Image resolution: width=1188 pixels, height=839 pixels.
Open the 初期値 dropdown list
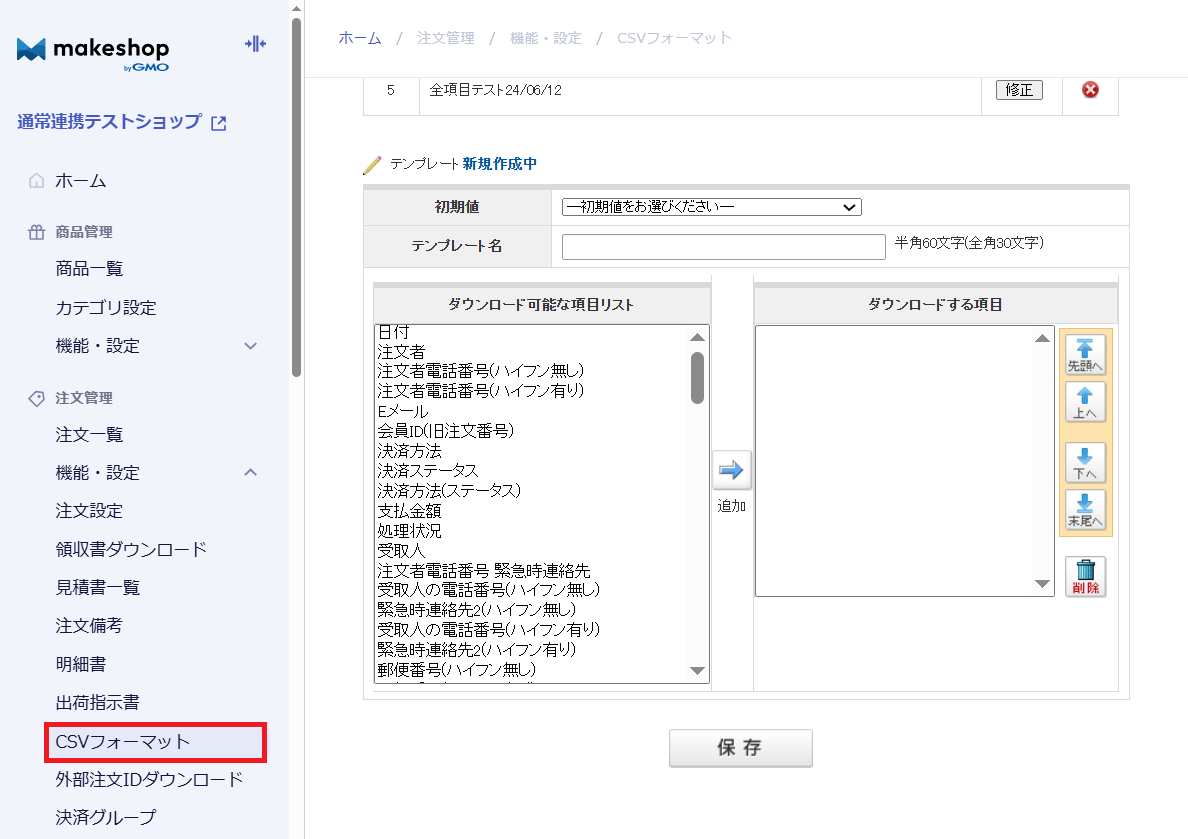[x=711, y=207]
